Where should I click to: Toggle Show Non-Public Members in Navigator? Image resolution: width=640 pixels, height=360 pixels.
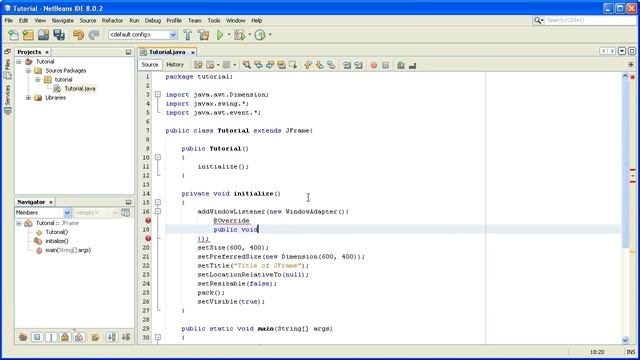(65, 337)
